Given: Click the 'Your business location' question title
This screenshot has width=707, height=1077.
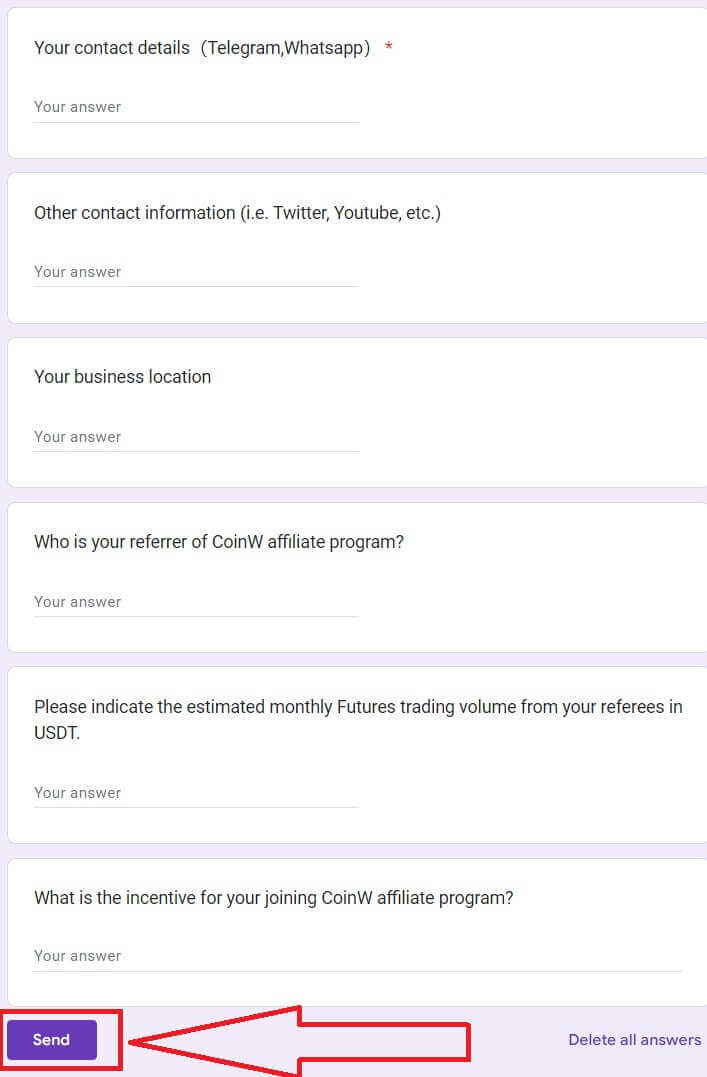Looking at the screenshot, I should 122,377.
